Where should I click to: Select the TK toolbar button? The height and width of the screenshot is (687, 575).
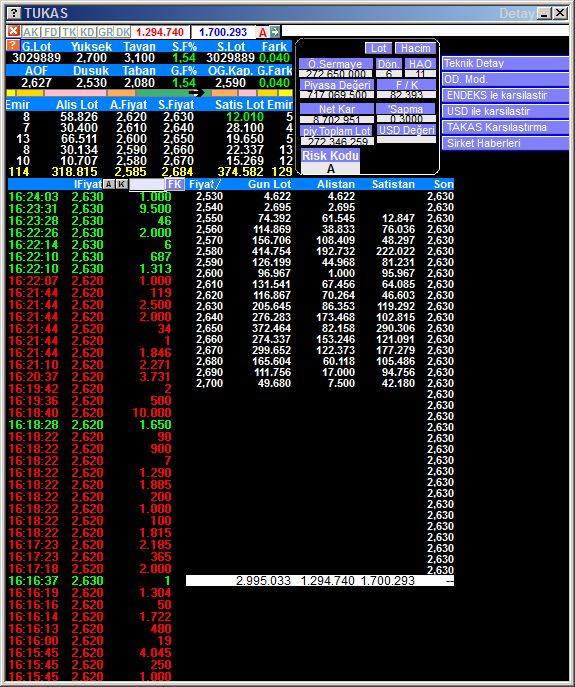(69, 32)
